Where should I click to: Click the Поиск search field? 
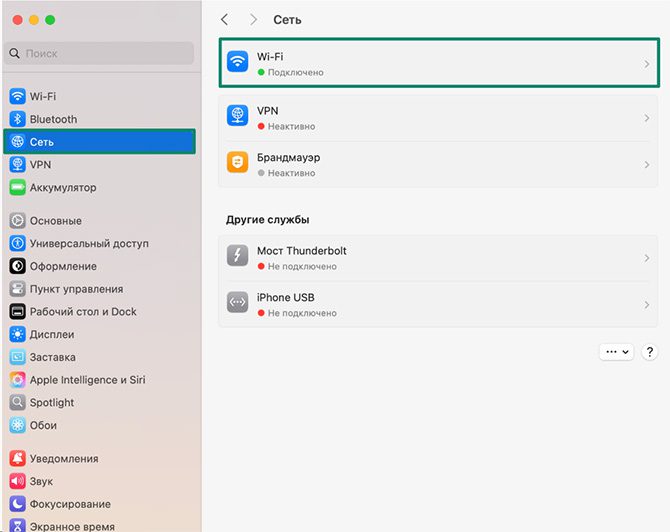click(99, 53)
